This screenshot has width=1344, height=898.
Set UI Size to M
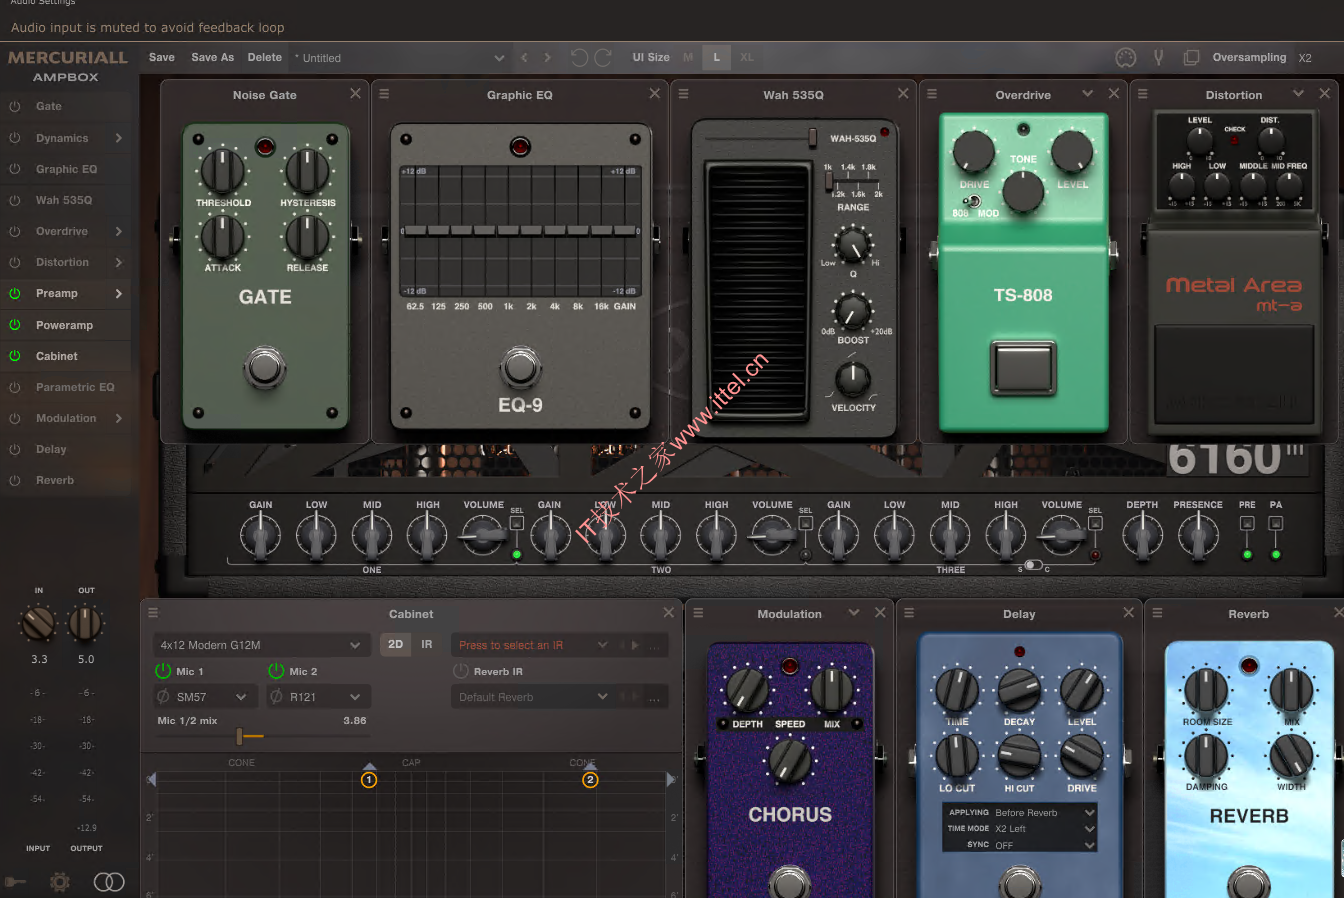coord(687,57)
